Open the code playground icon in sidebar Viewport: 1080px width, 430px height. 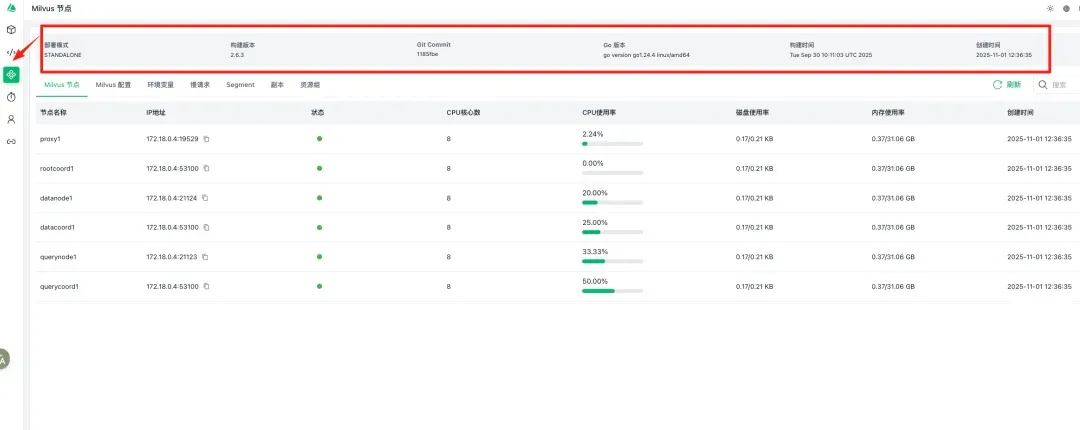coord(11,52)
